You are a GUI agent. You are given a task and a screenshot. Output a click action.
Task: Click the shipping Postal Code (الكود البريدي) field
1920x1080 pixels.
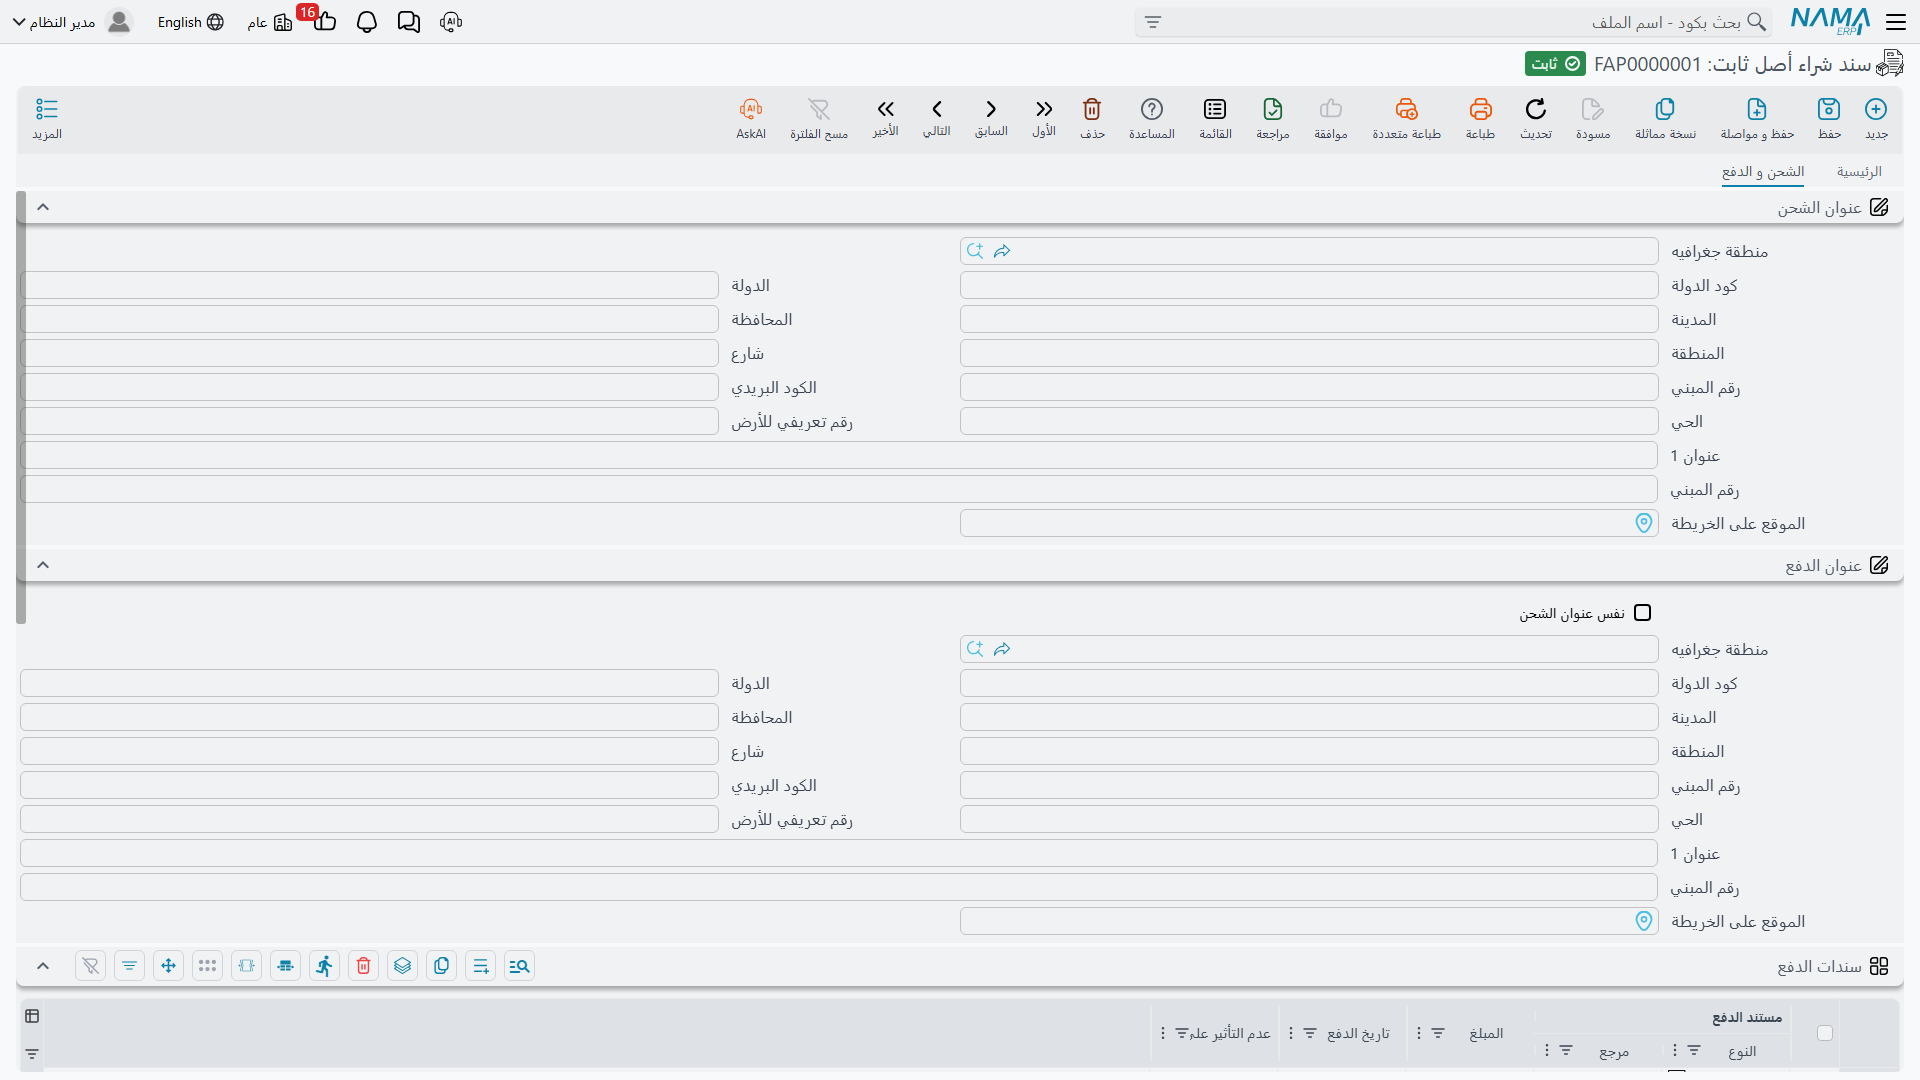[x=369, y=387]
